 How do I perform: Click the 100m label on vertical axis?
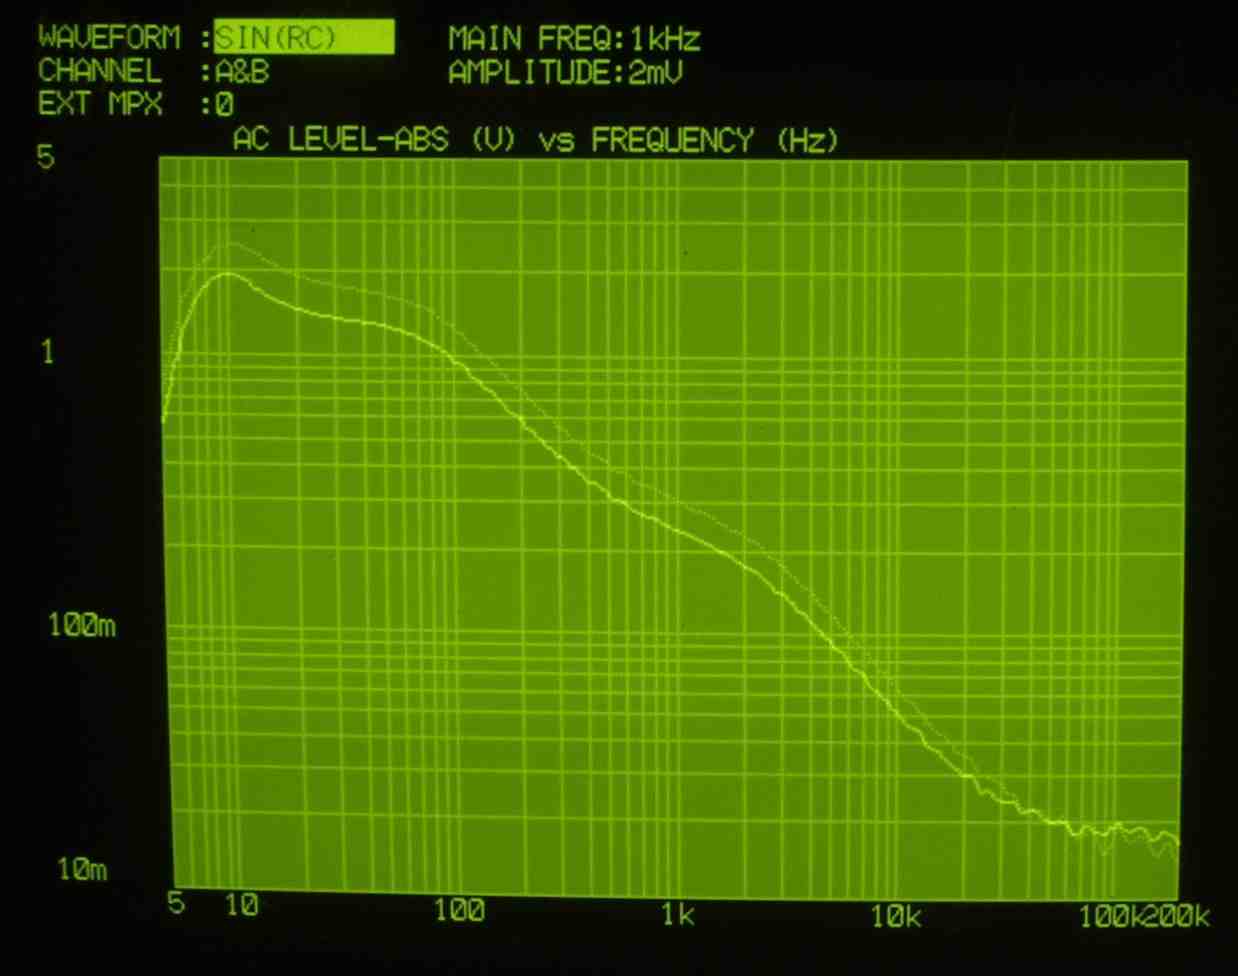[x=82, y=626]
